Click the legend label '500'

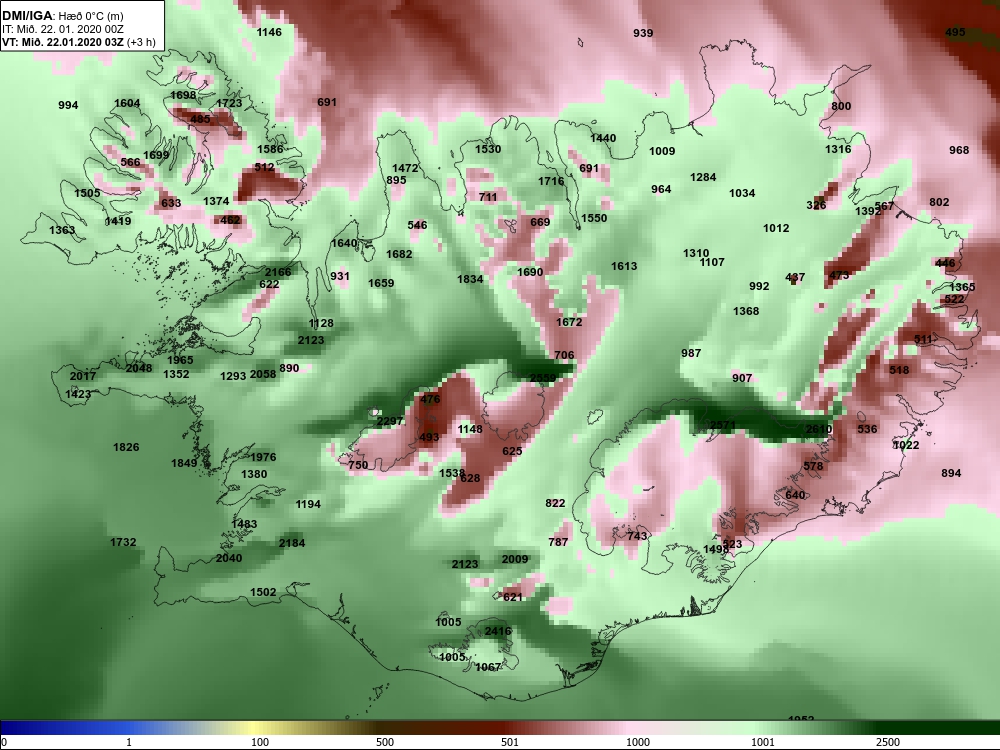tap(385, 742)
